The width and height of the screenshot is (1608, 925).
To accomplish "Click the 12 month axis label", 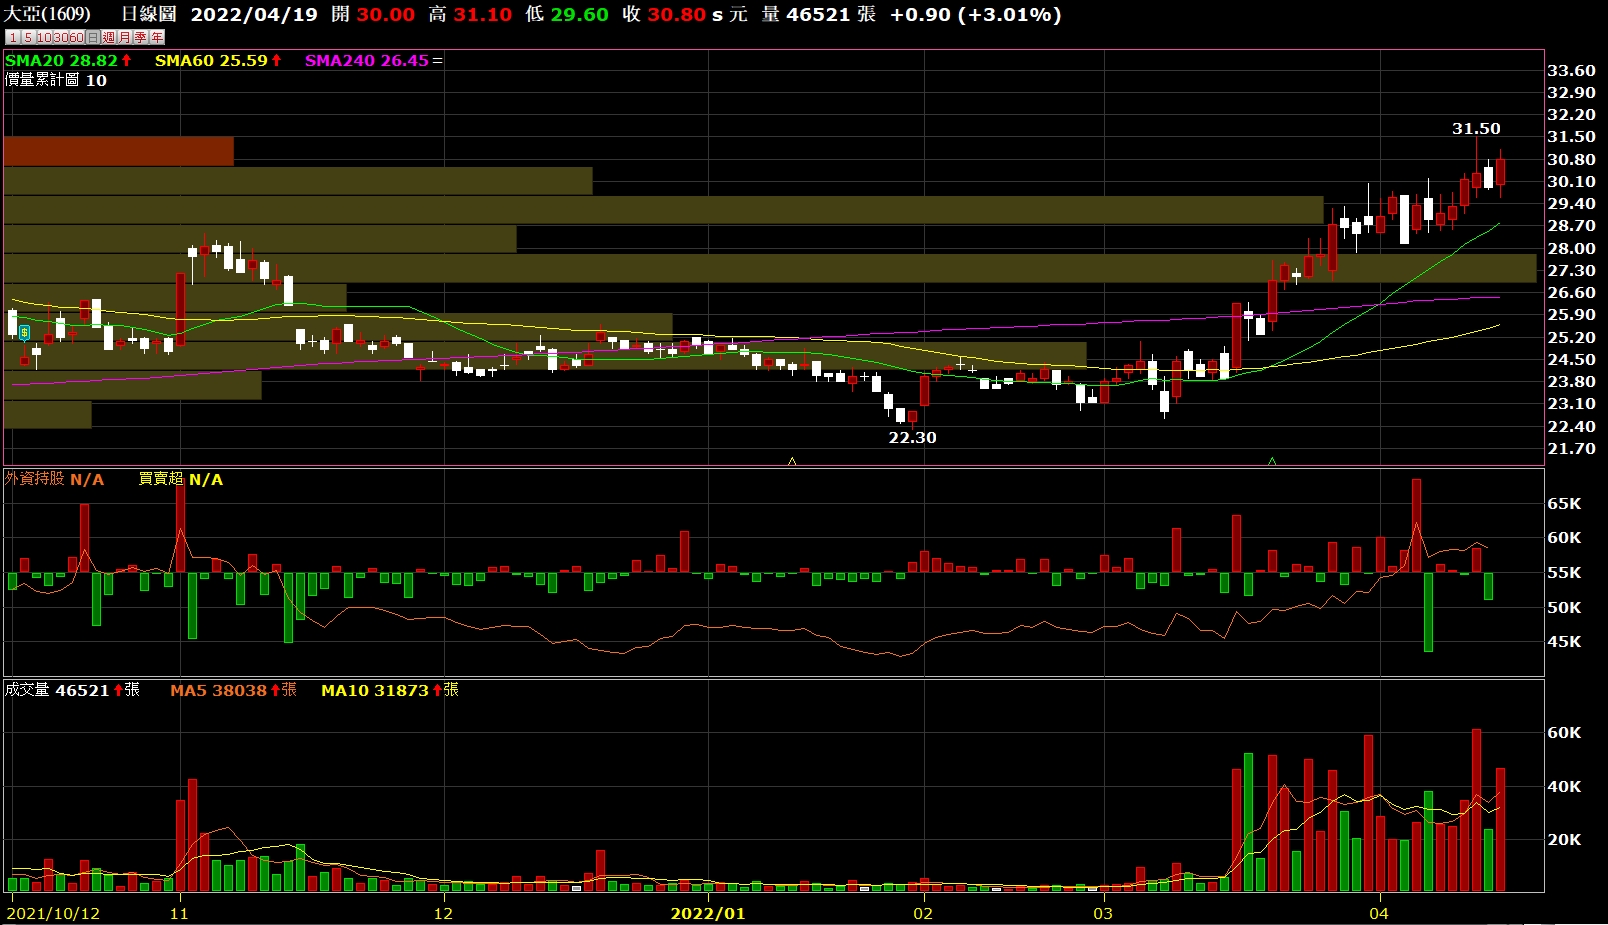I will (x=443, y=913).
